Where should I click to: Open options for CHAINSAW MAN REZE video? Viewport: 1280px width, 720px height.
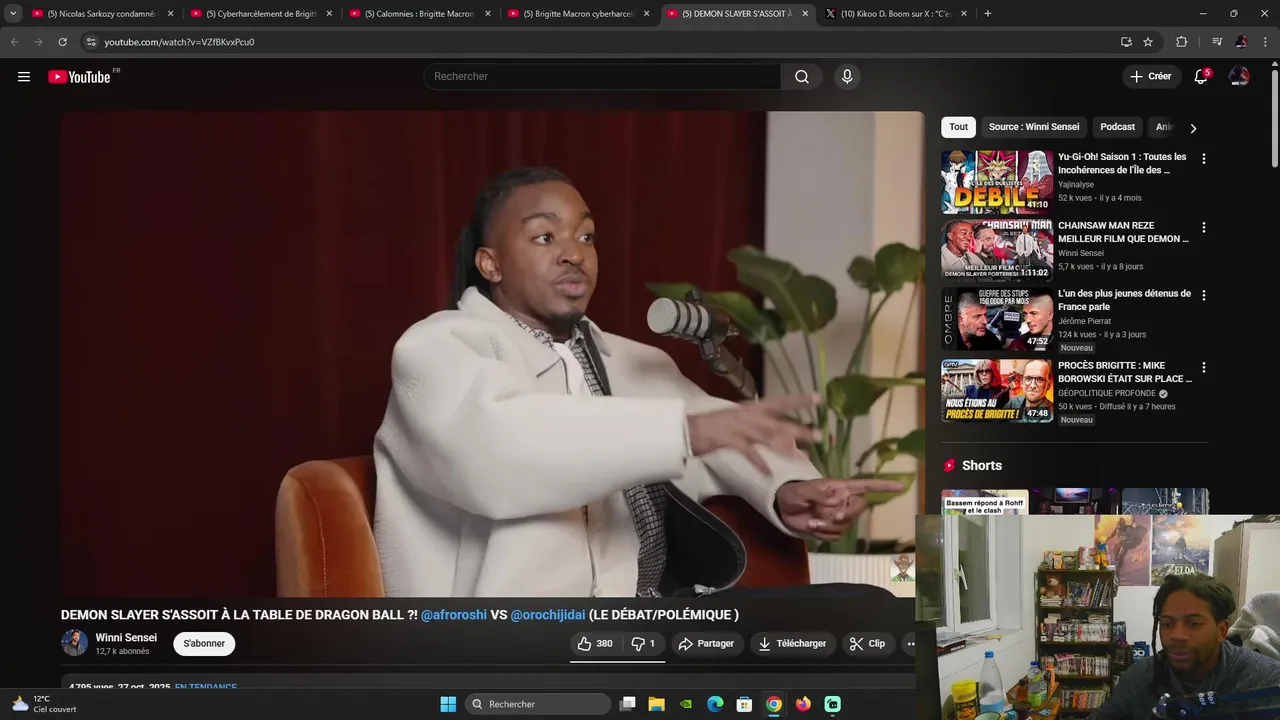pos(1204,227)
